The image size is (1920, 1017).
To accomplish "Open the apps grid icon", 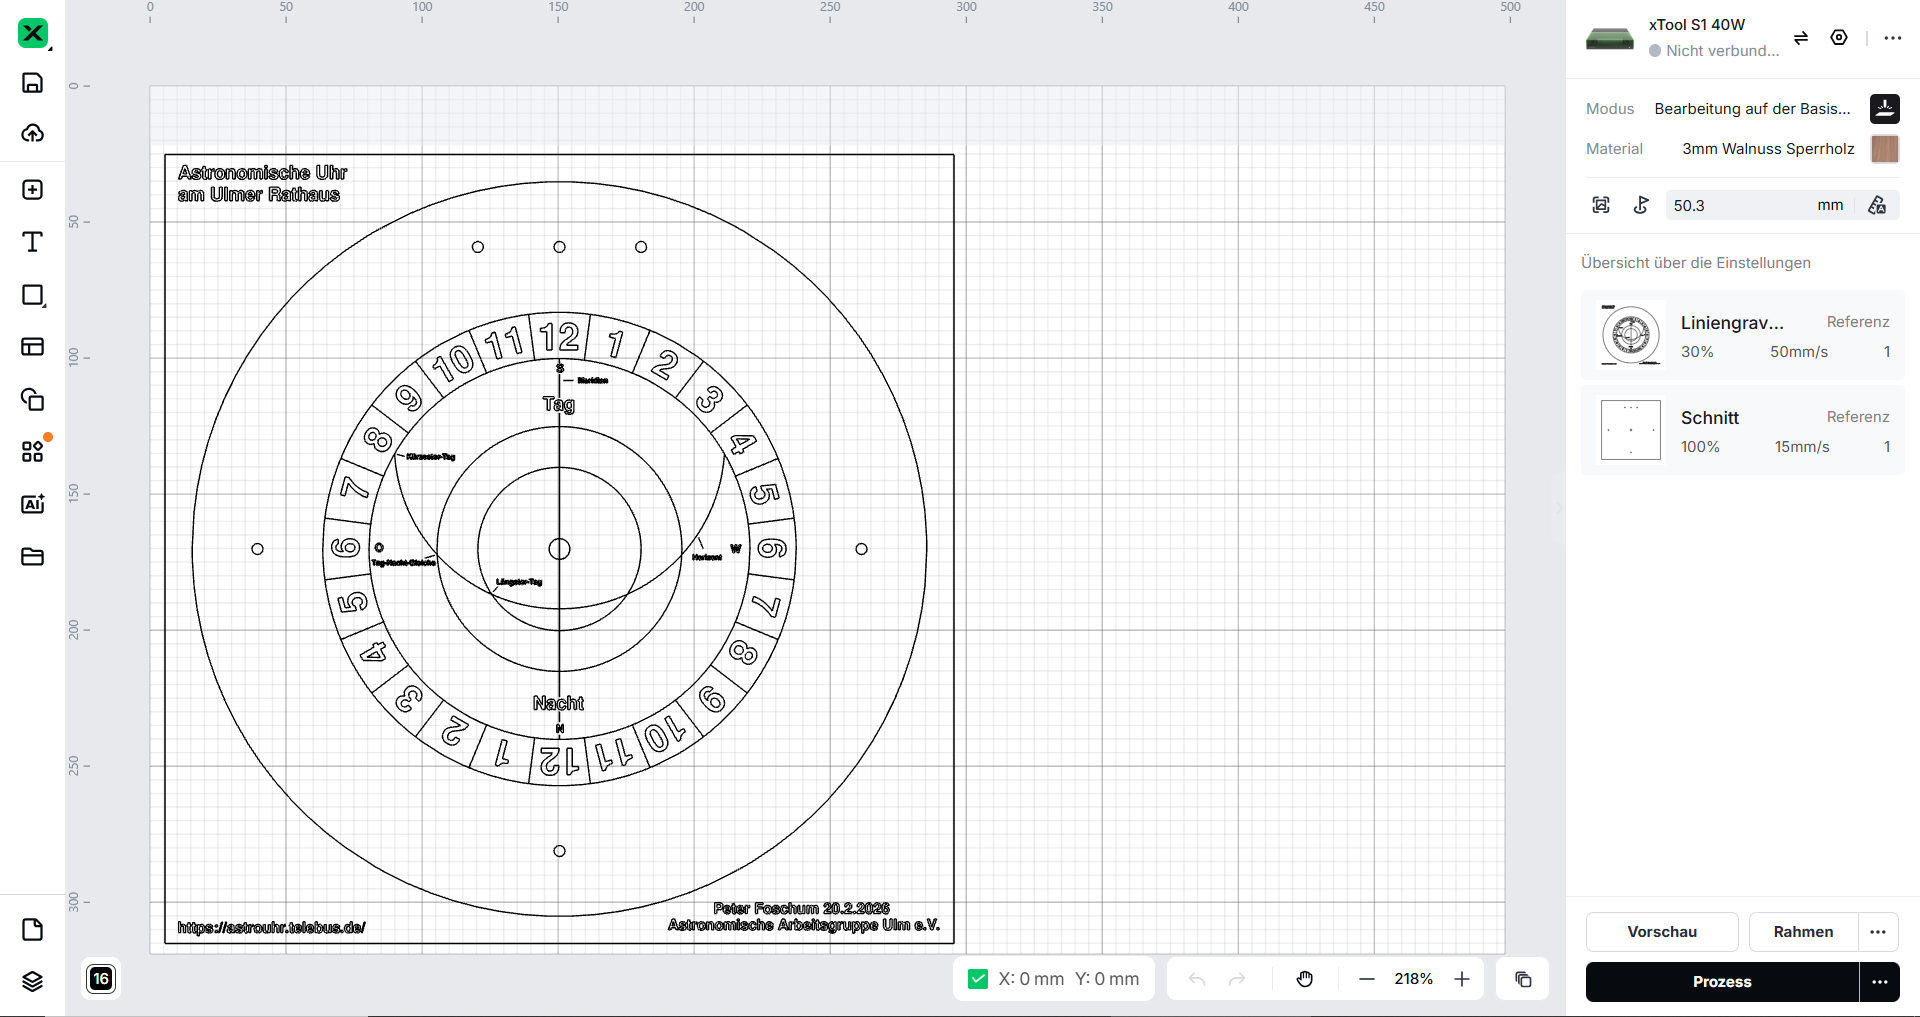I will point(32,452).
